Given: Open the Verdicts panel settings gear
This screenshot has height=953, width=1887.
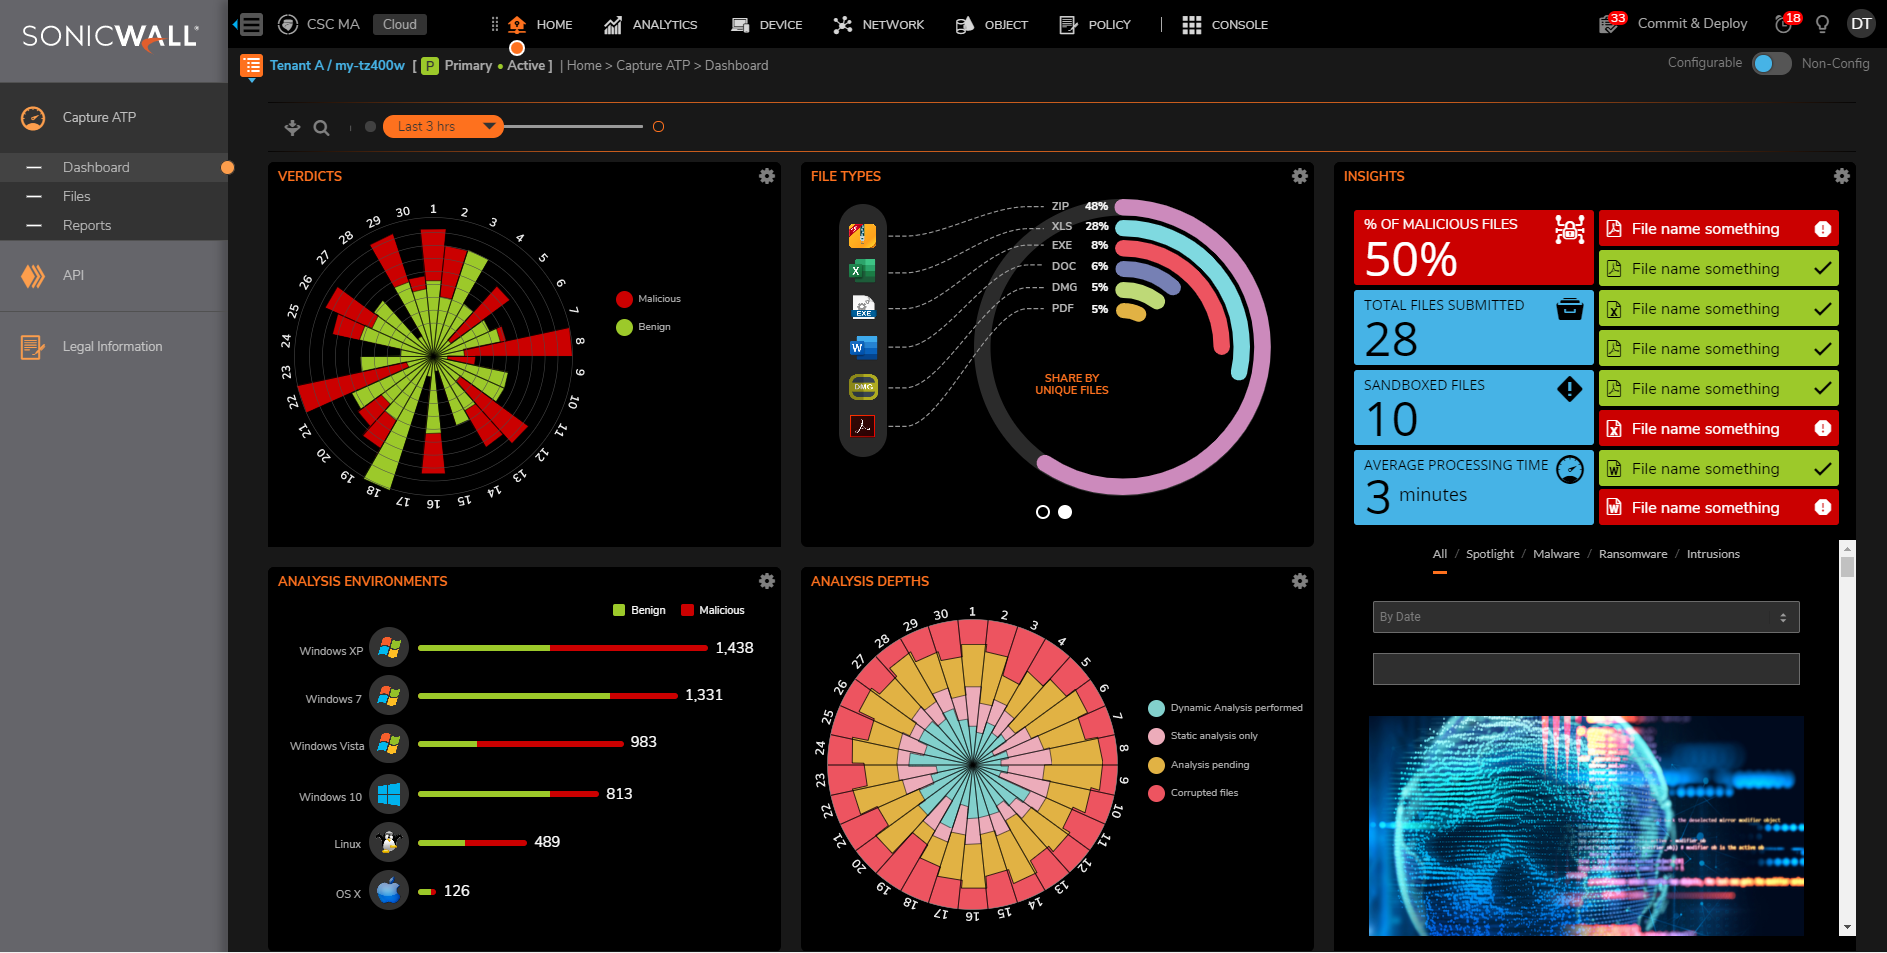Looking at the screenshot, I should click(767, 176).
